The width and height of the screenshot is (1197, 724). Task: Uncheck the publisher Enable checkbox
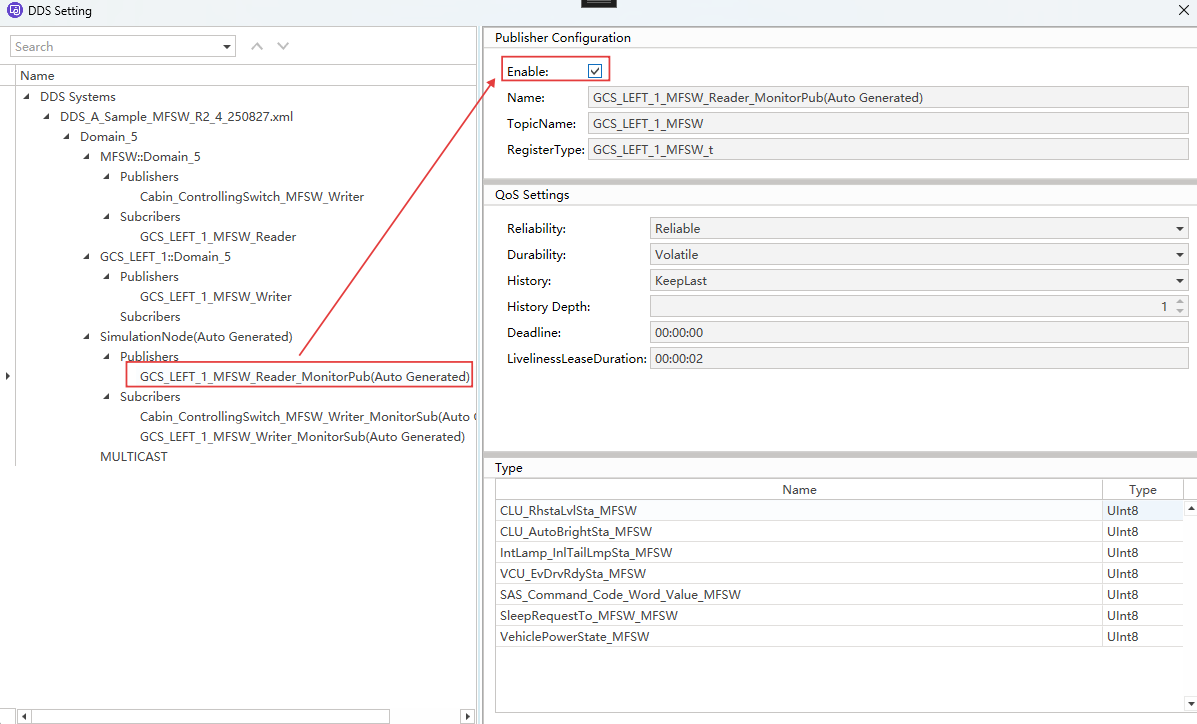coord(595,71)
